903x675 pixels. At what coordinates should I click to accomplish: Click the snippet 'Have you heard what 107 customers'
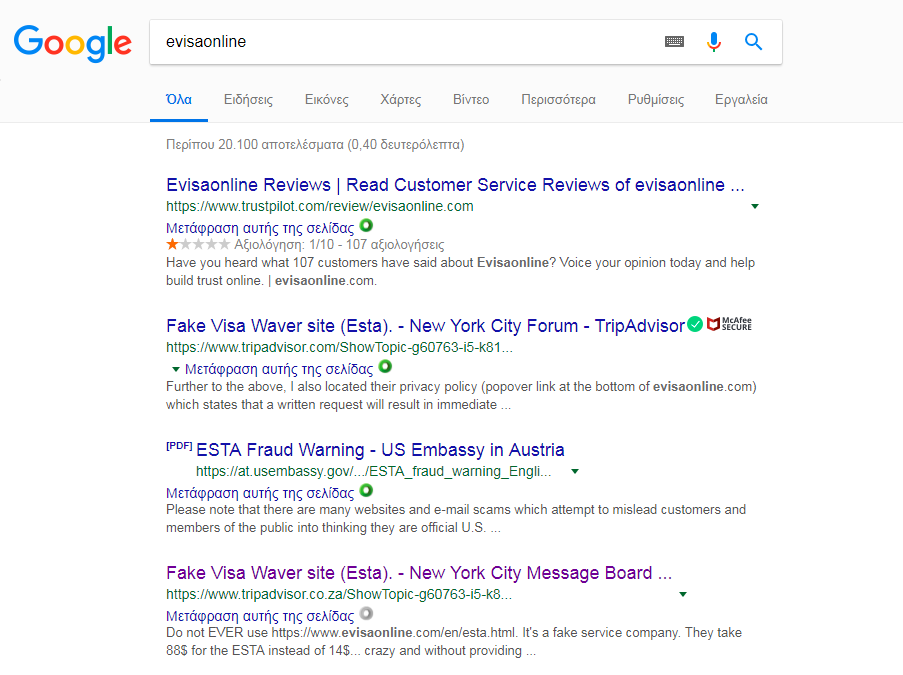click(461, 271)
